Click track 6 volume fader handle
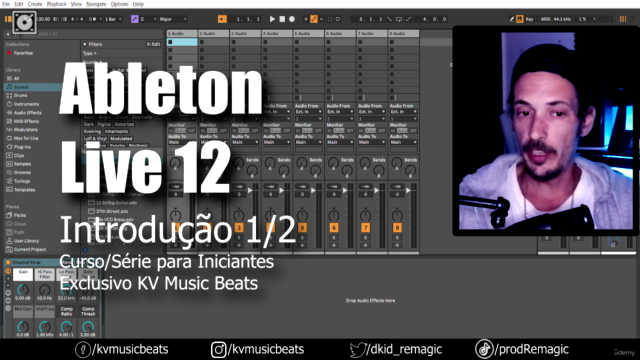The height and width of the screenshot is (360, 640). tap(345, 190)
